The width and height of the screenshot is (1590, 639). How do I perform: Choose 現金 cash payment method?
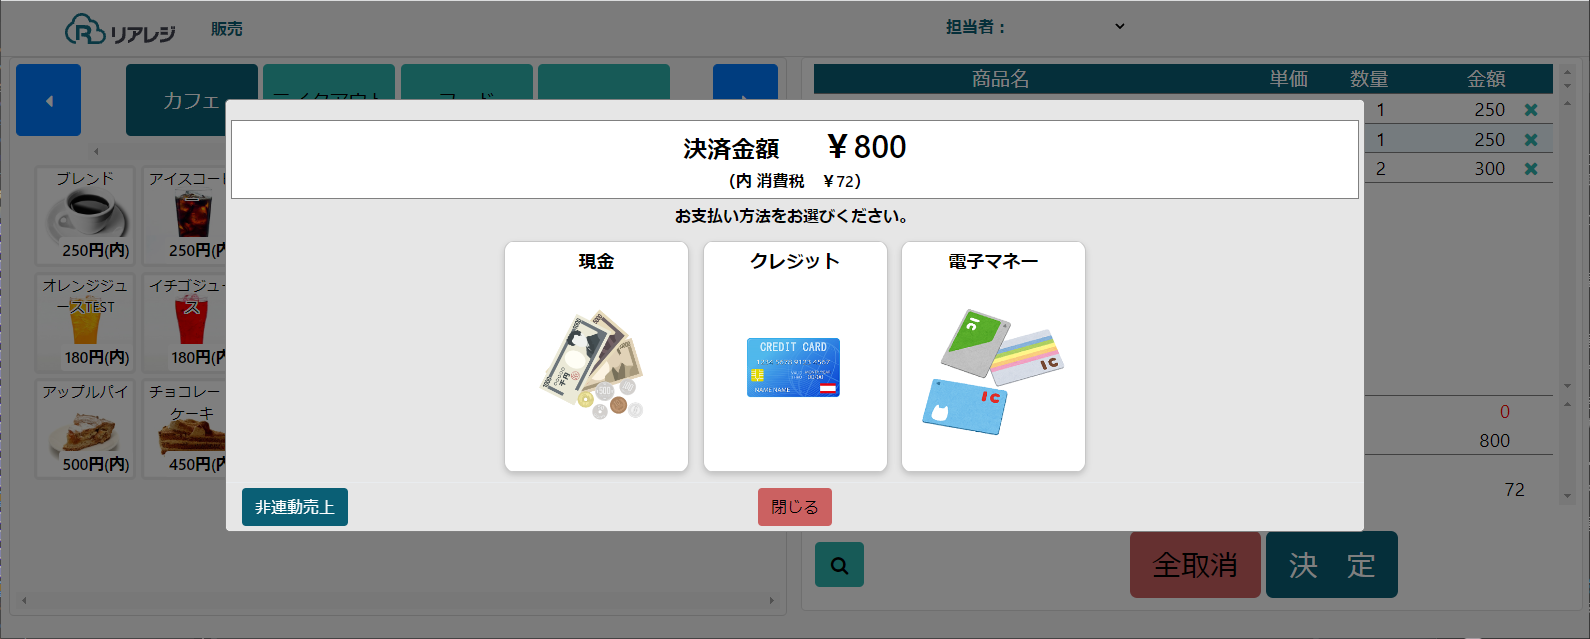click(596, 356)
